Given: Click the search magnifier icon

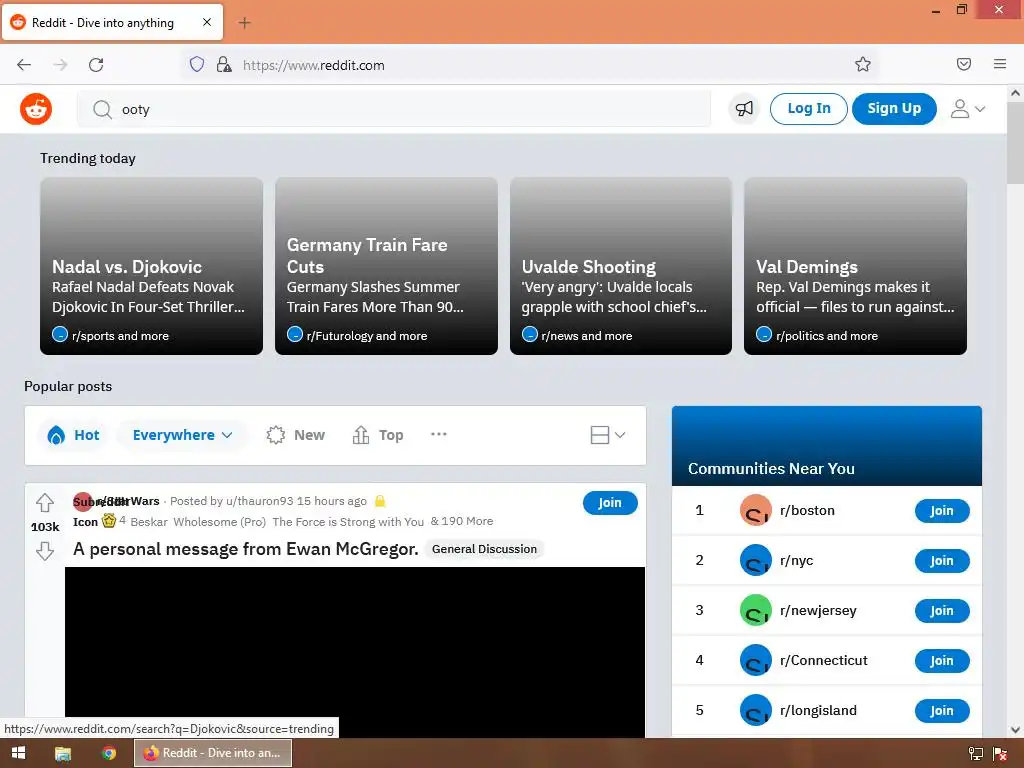Looking at the screenshot, I should 103,109.
